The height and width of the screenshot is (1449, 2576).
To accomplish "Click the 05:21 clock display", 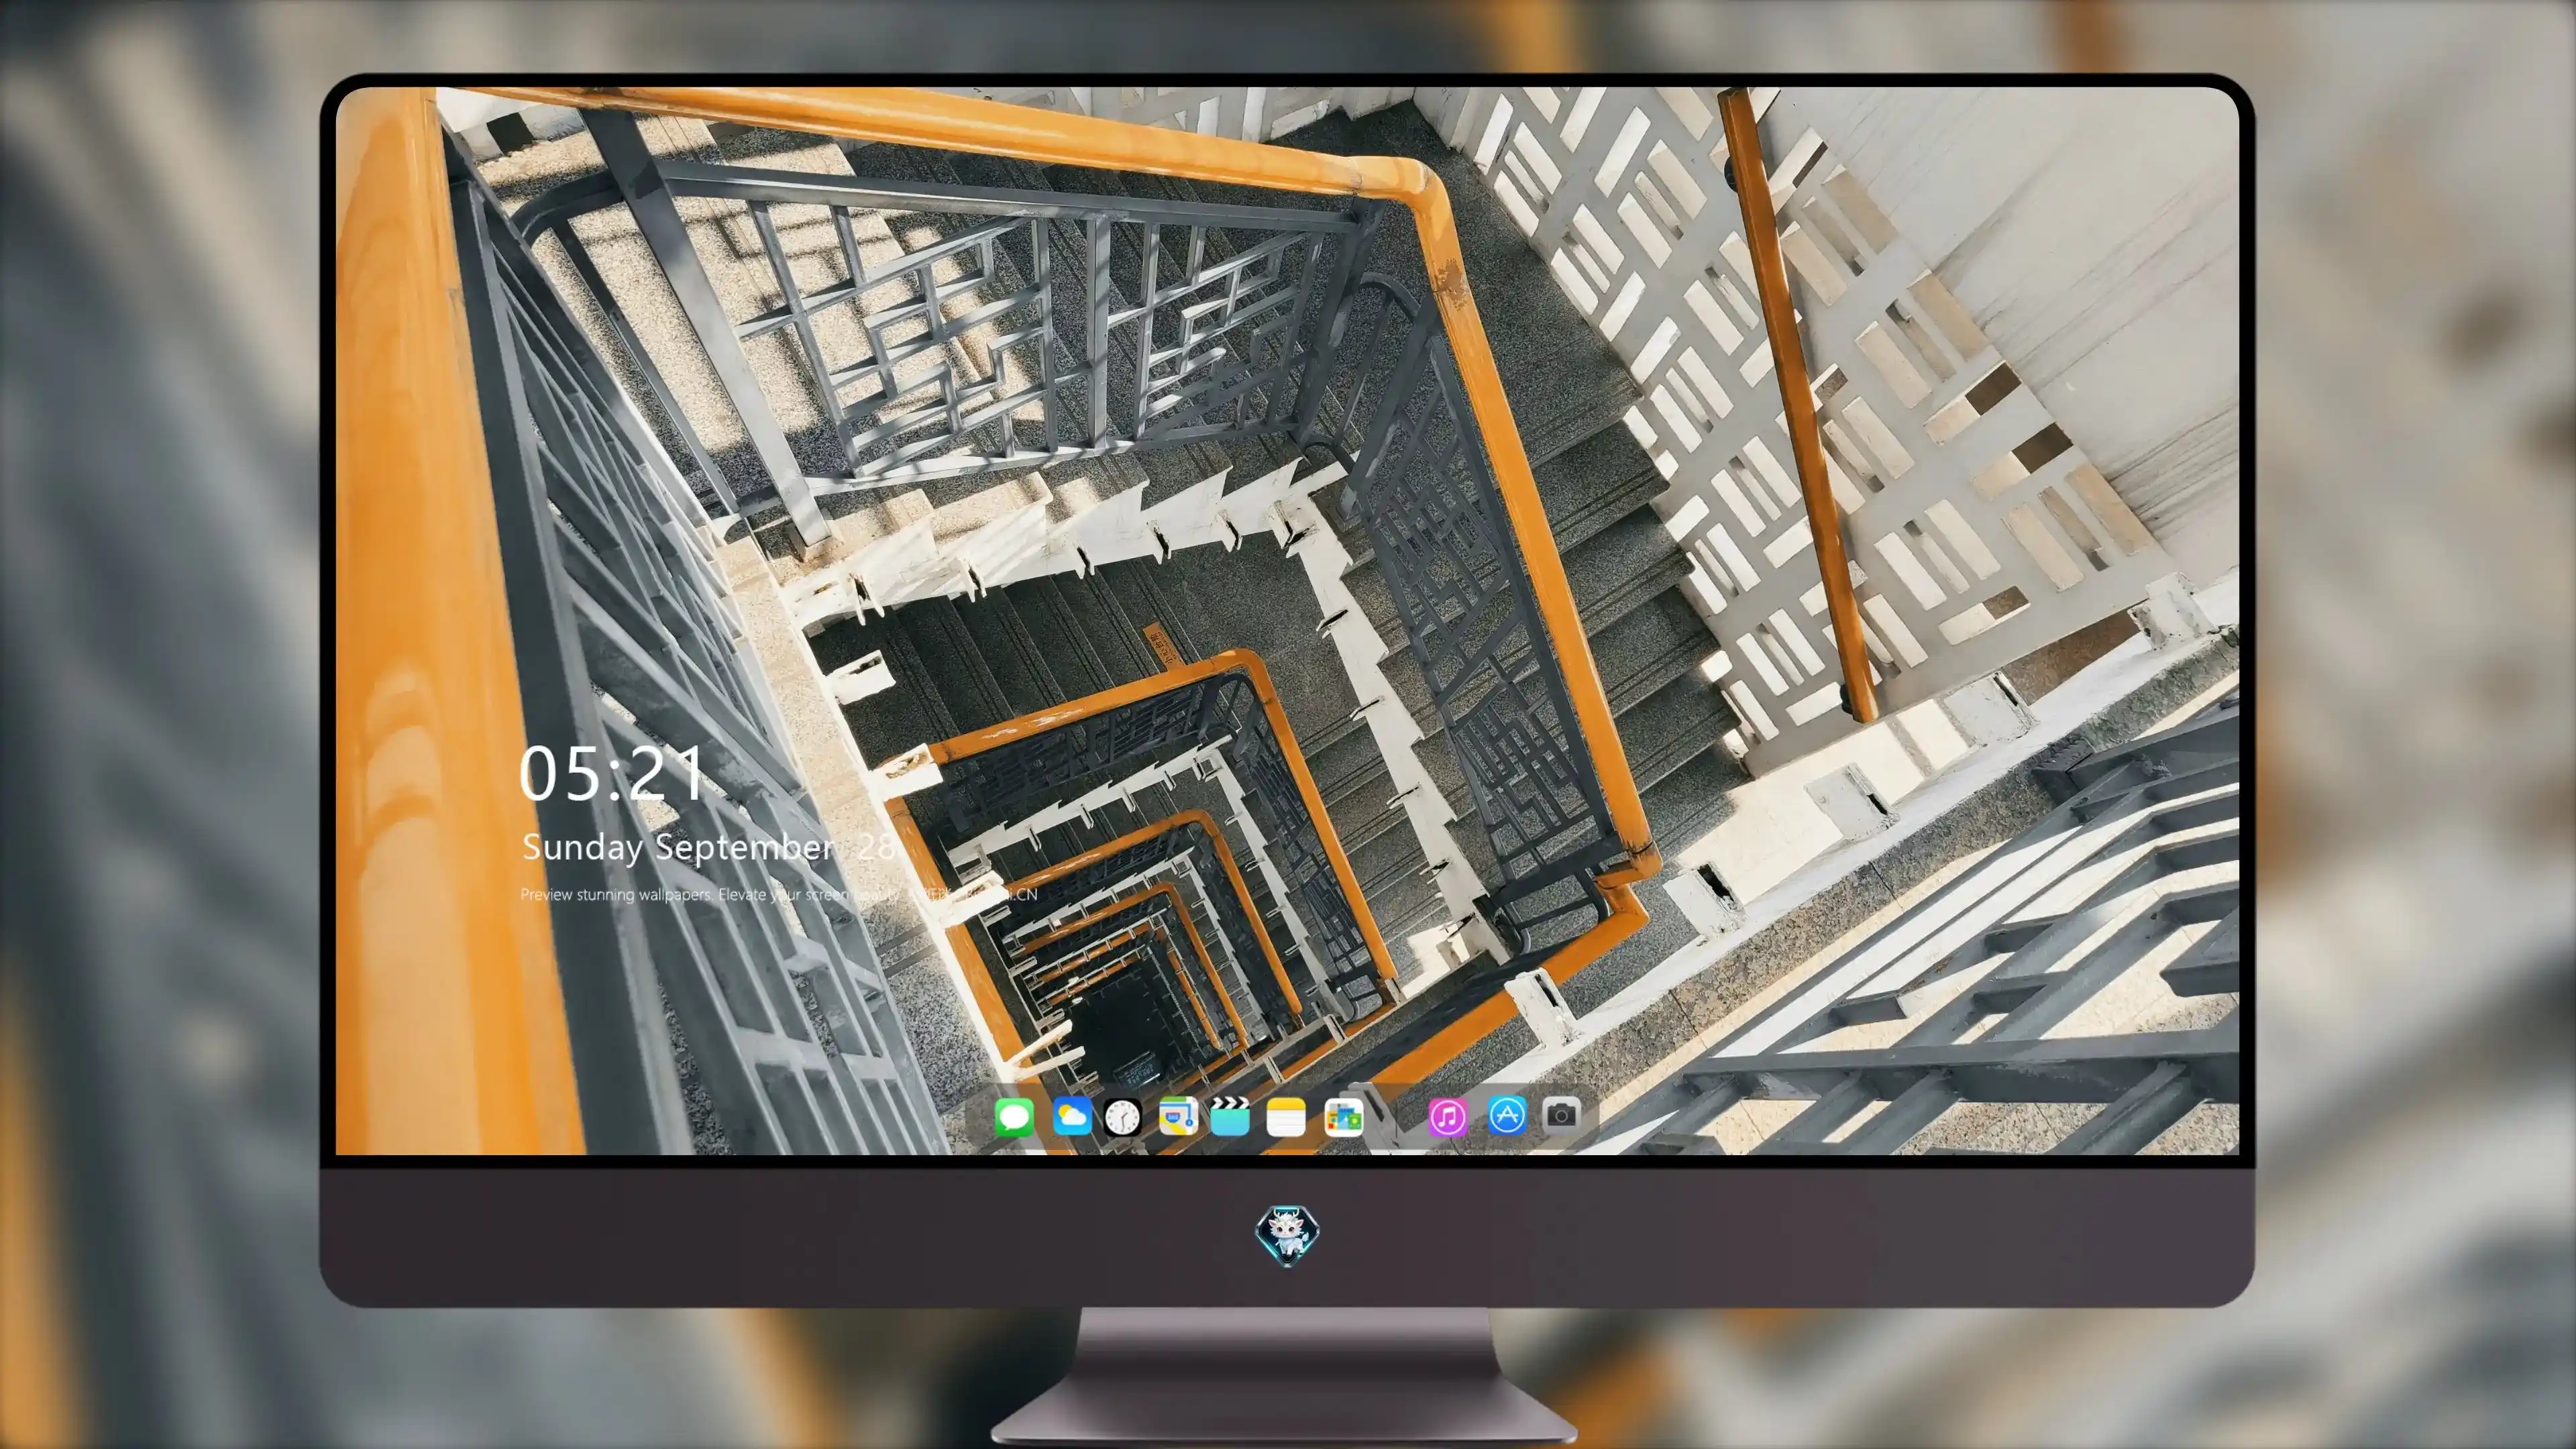I will coord(611,774).
